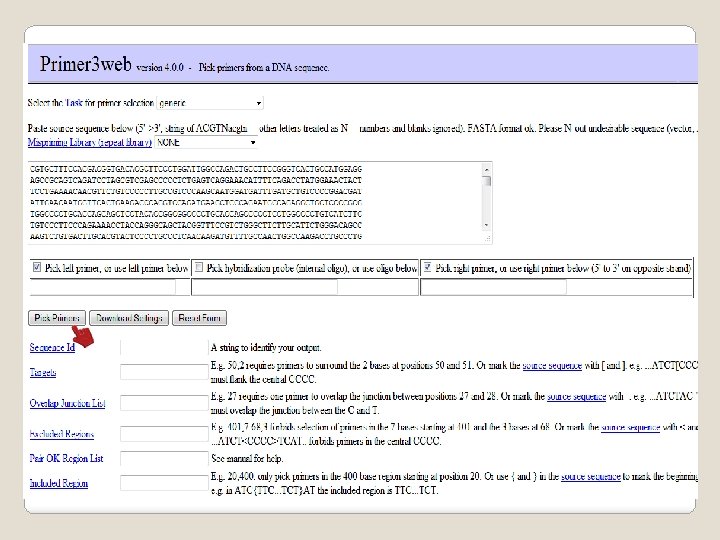The width and height of the screenshot is (720, 540).
Task: Click the Pair OK Region List input field
Action: (164, 458)
